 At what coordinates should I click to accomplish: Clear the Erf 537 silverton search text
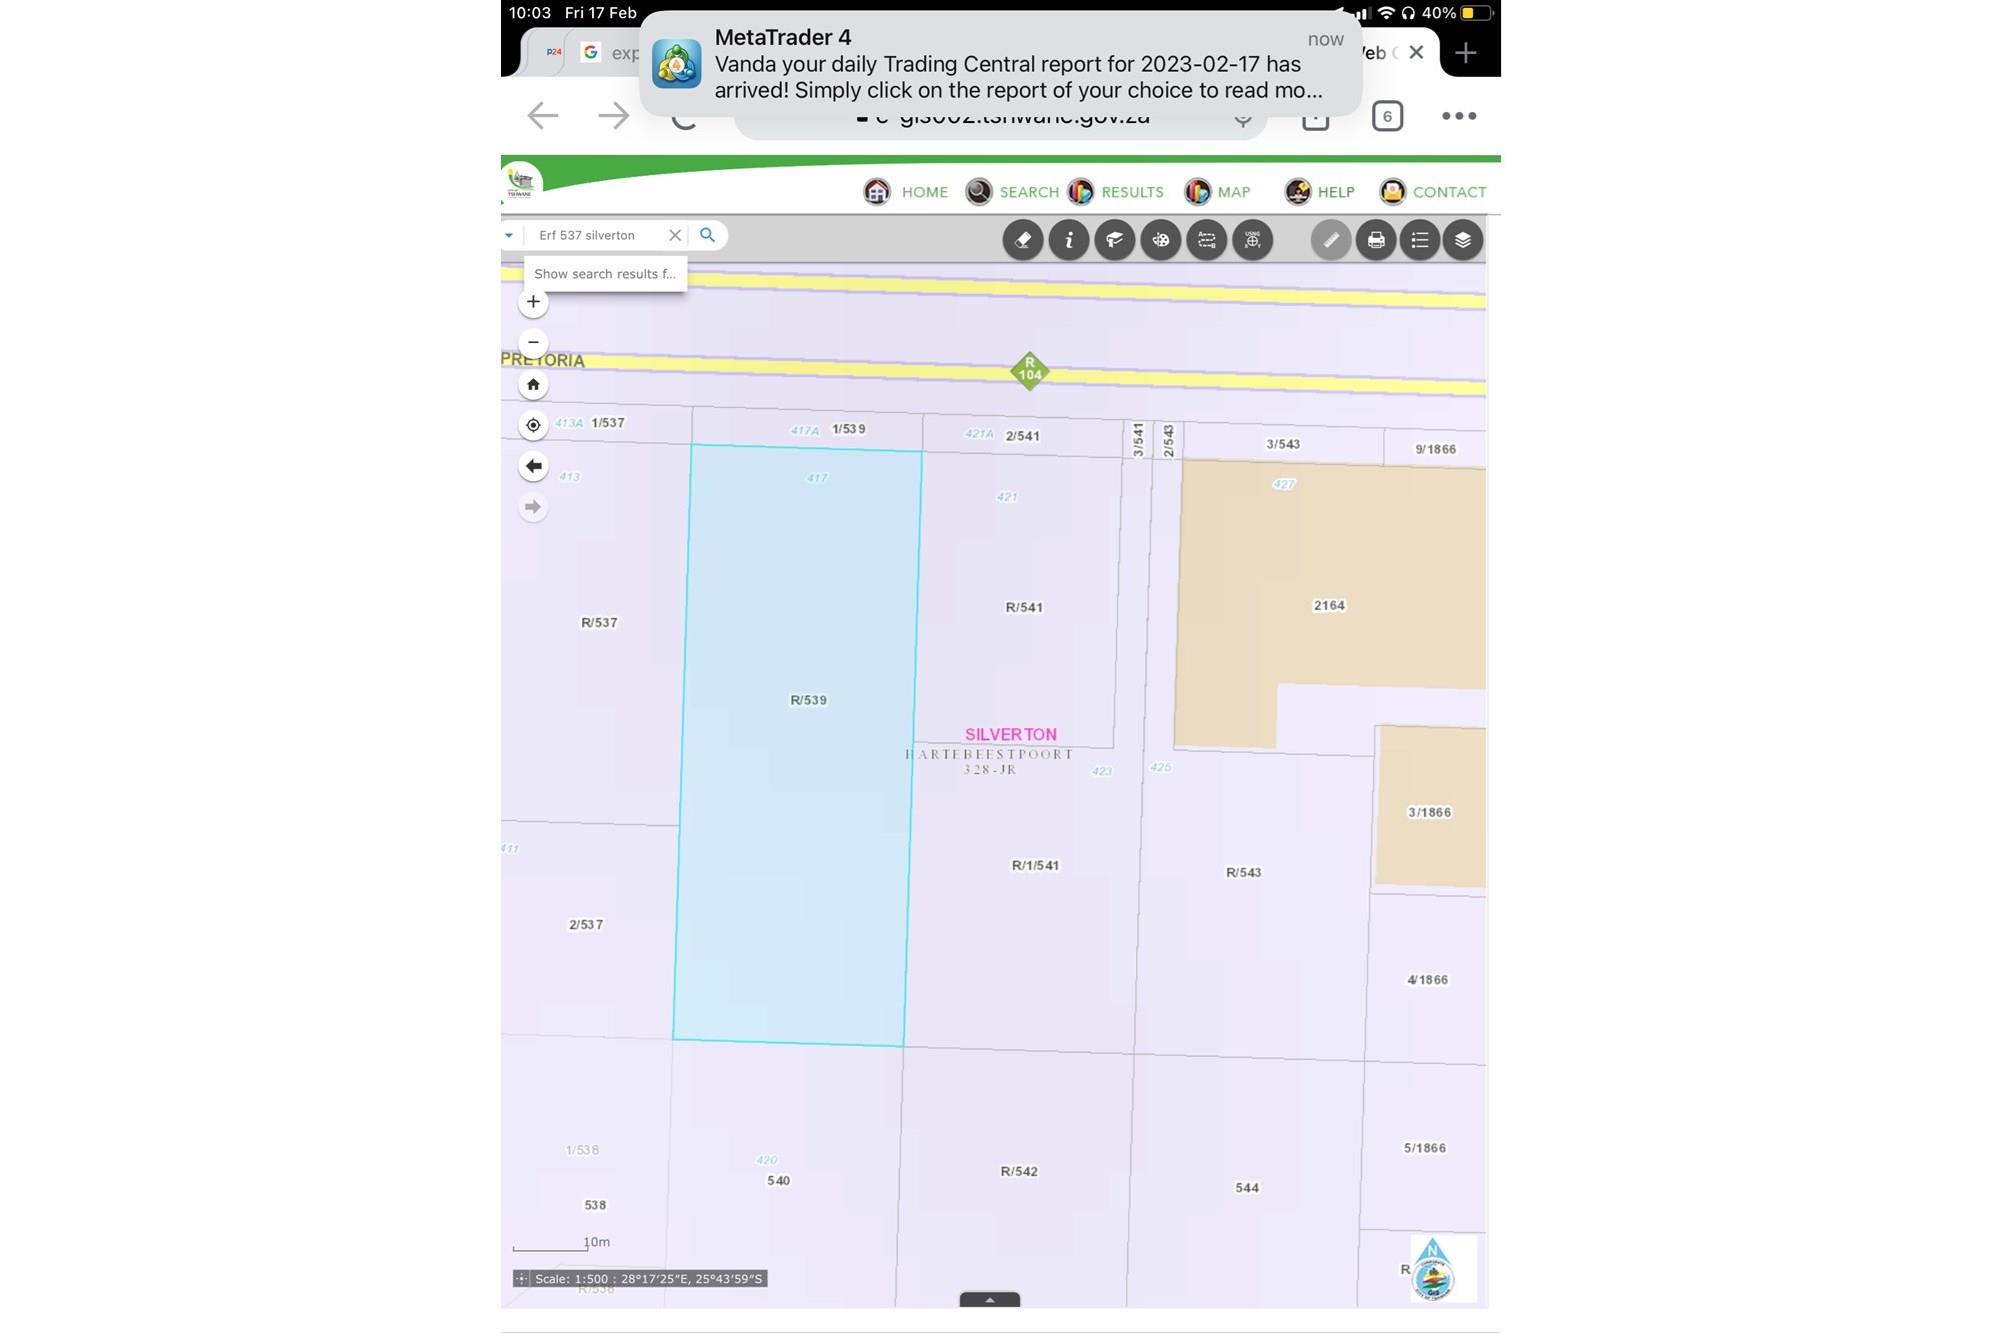point(675,236)
